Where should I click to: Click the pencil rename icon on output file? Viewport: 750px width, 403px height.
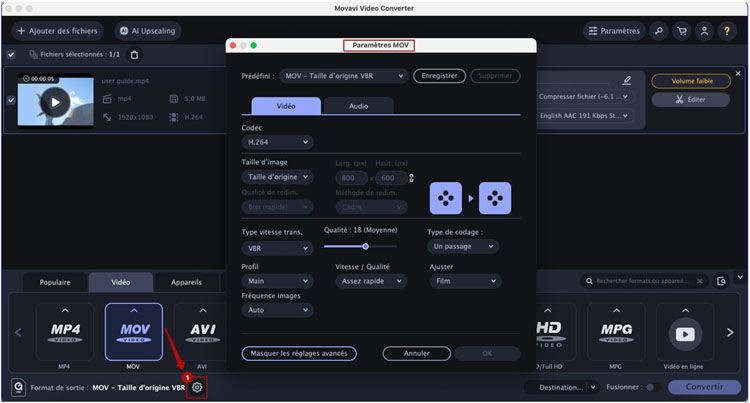tap(627, 80)
